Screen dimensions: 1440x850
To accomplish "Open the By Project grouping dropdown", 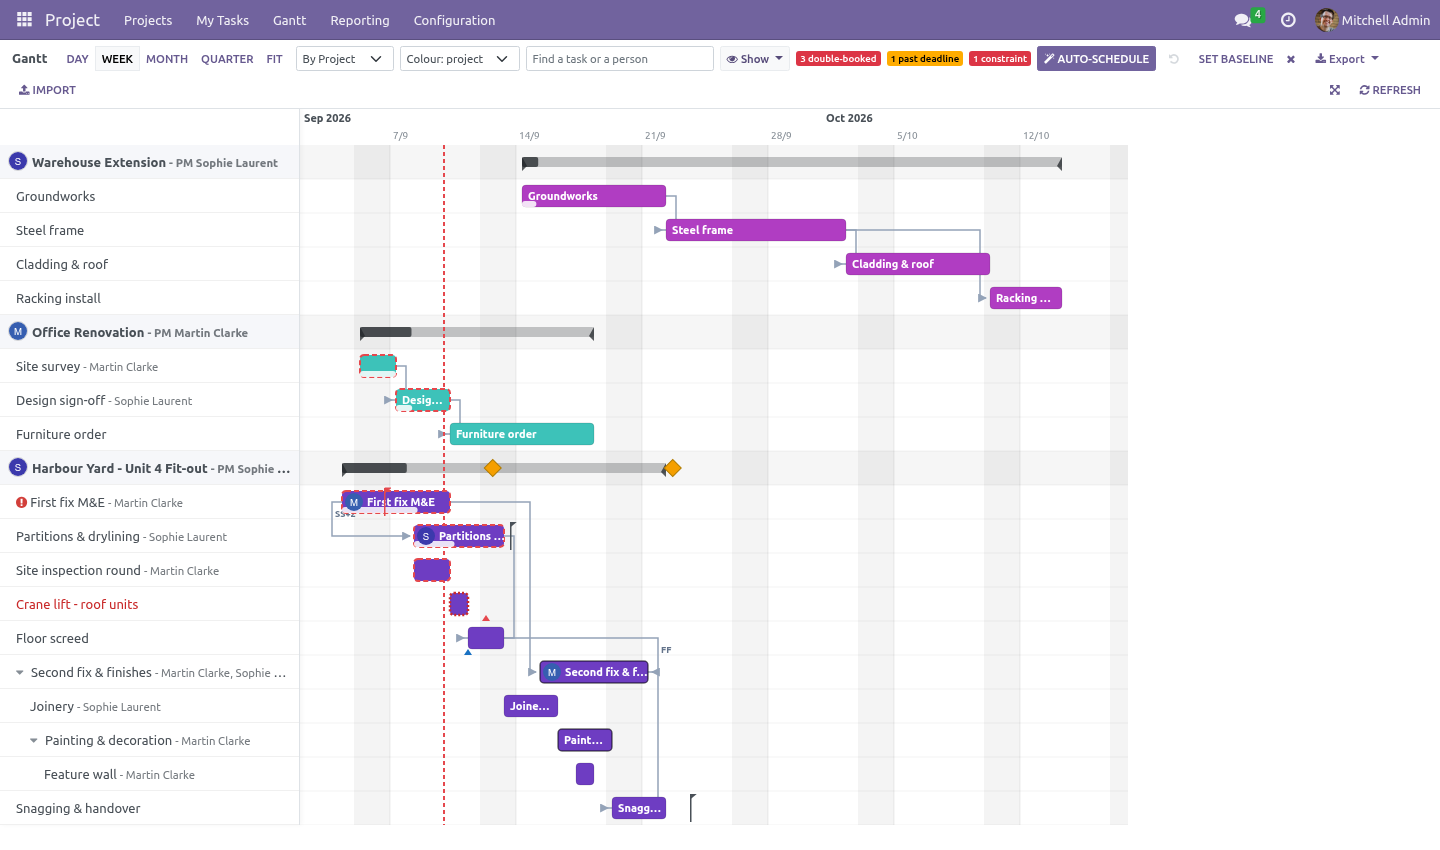I will point(345,59).
